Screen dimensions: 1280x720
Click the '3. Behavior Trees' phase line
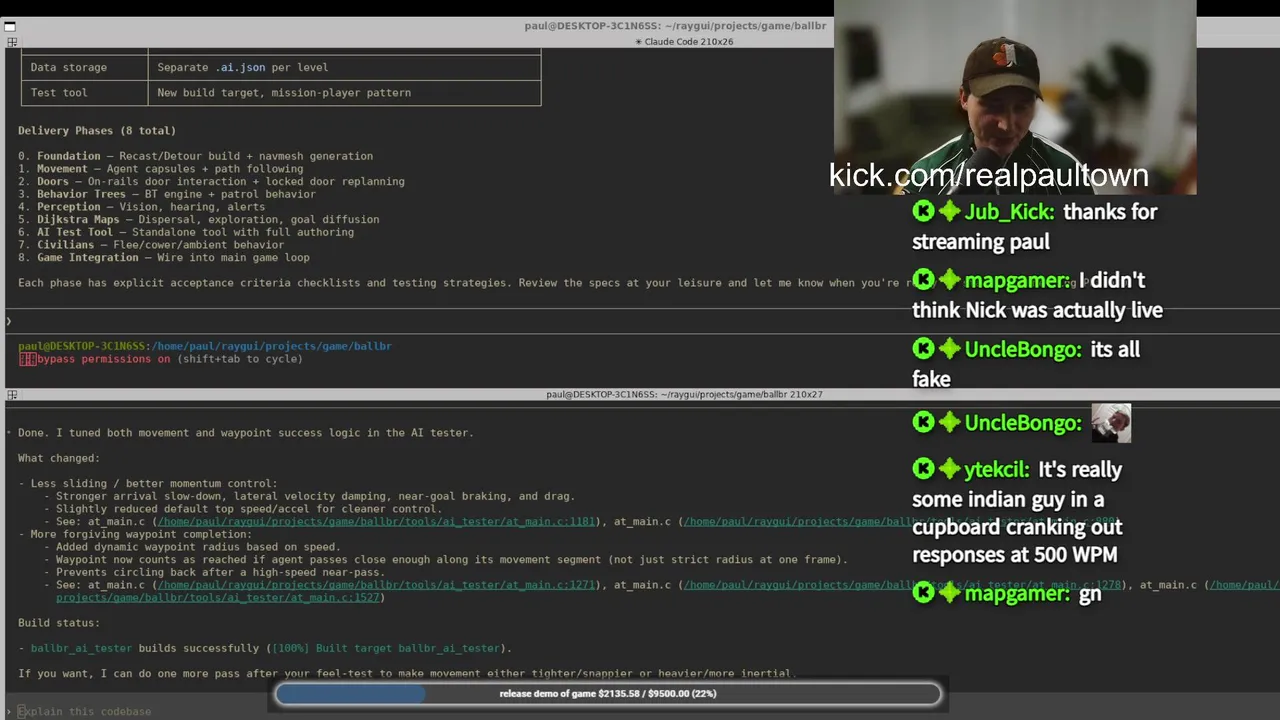click(x=167, y=194)
